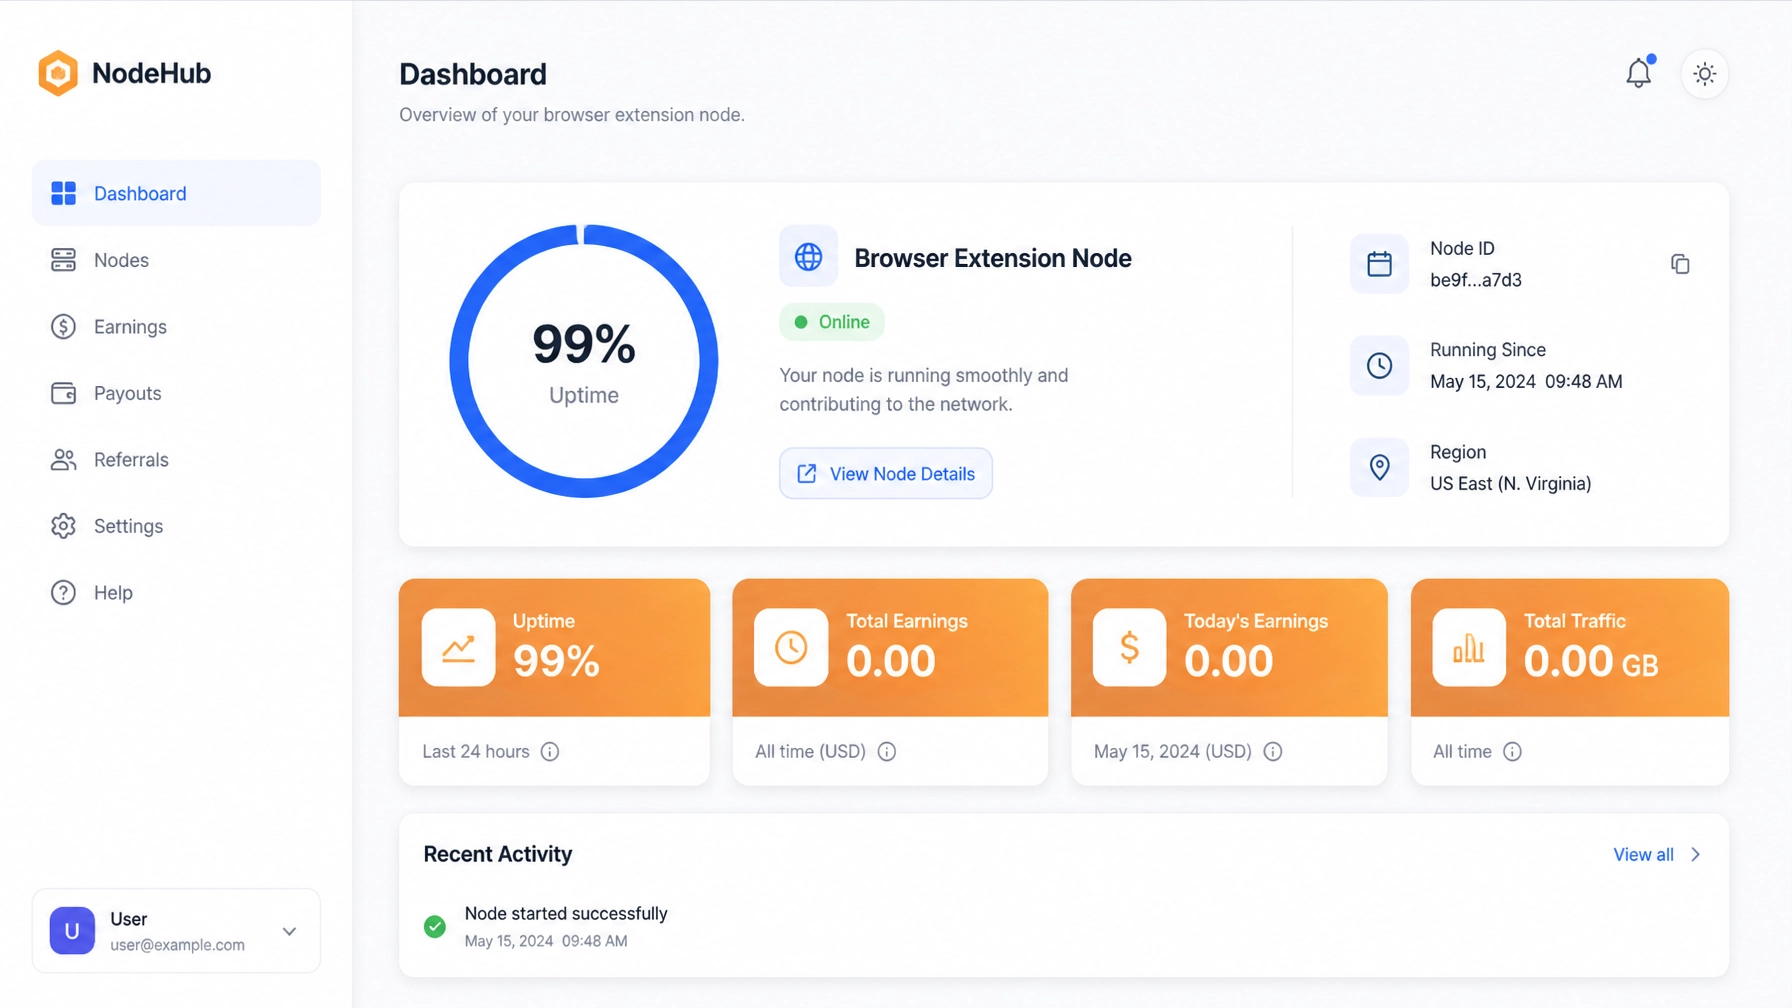The image size is (1792, 1008).
Task: Click the Payouts wallet icon in sidebar
Action: pyautogui.click(x=63, y=393)
